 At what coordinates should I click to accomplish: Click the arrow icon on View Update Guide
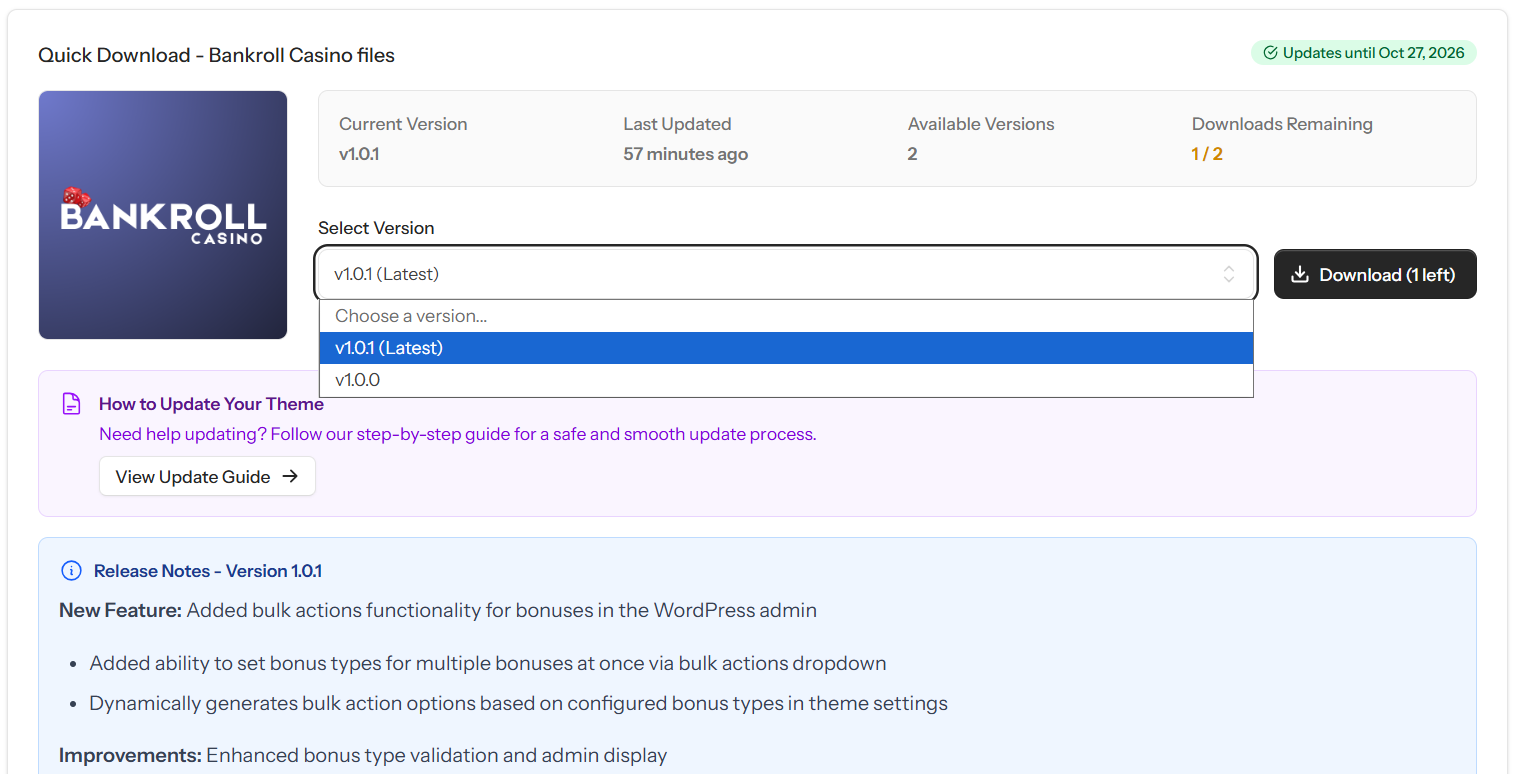pyautogui.click(x=291, y=476)
